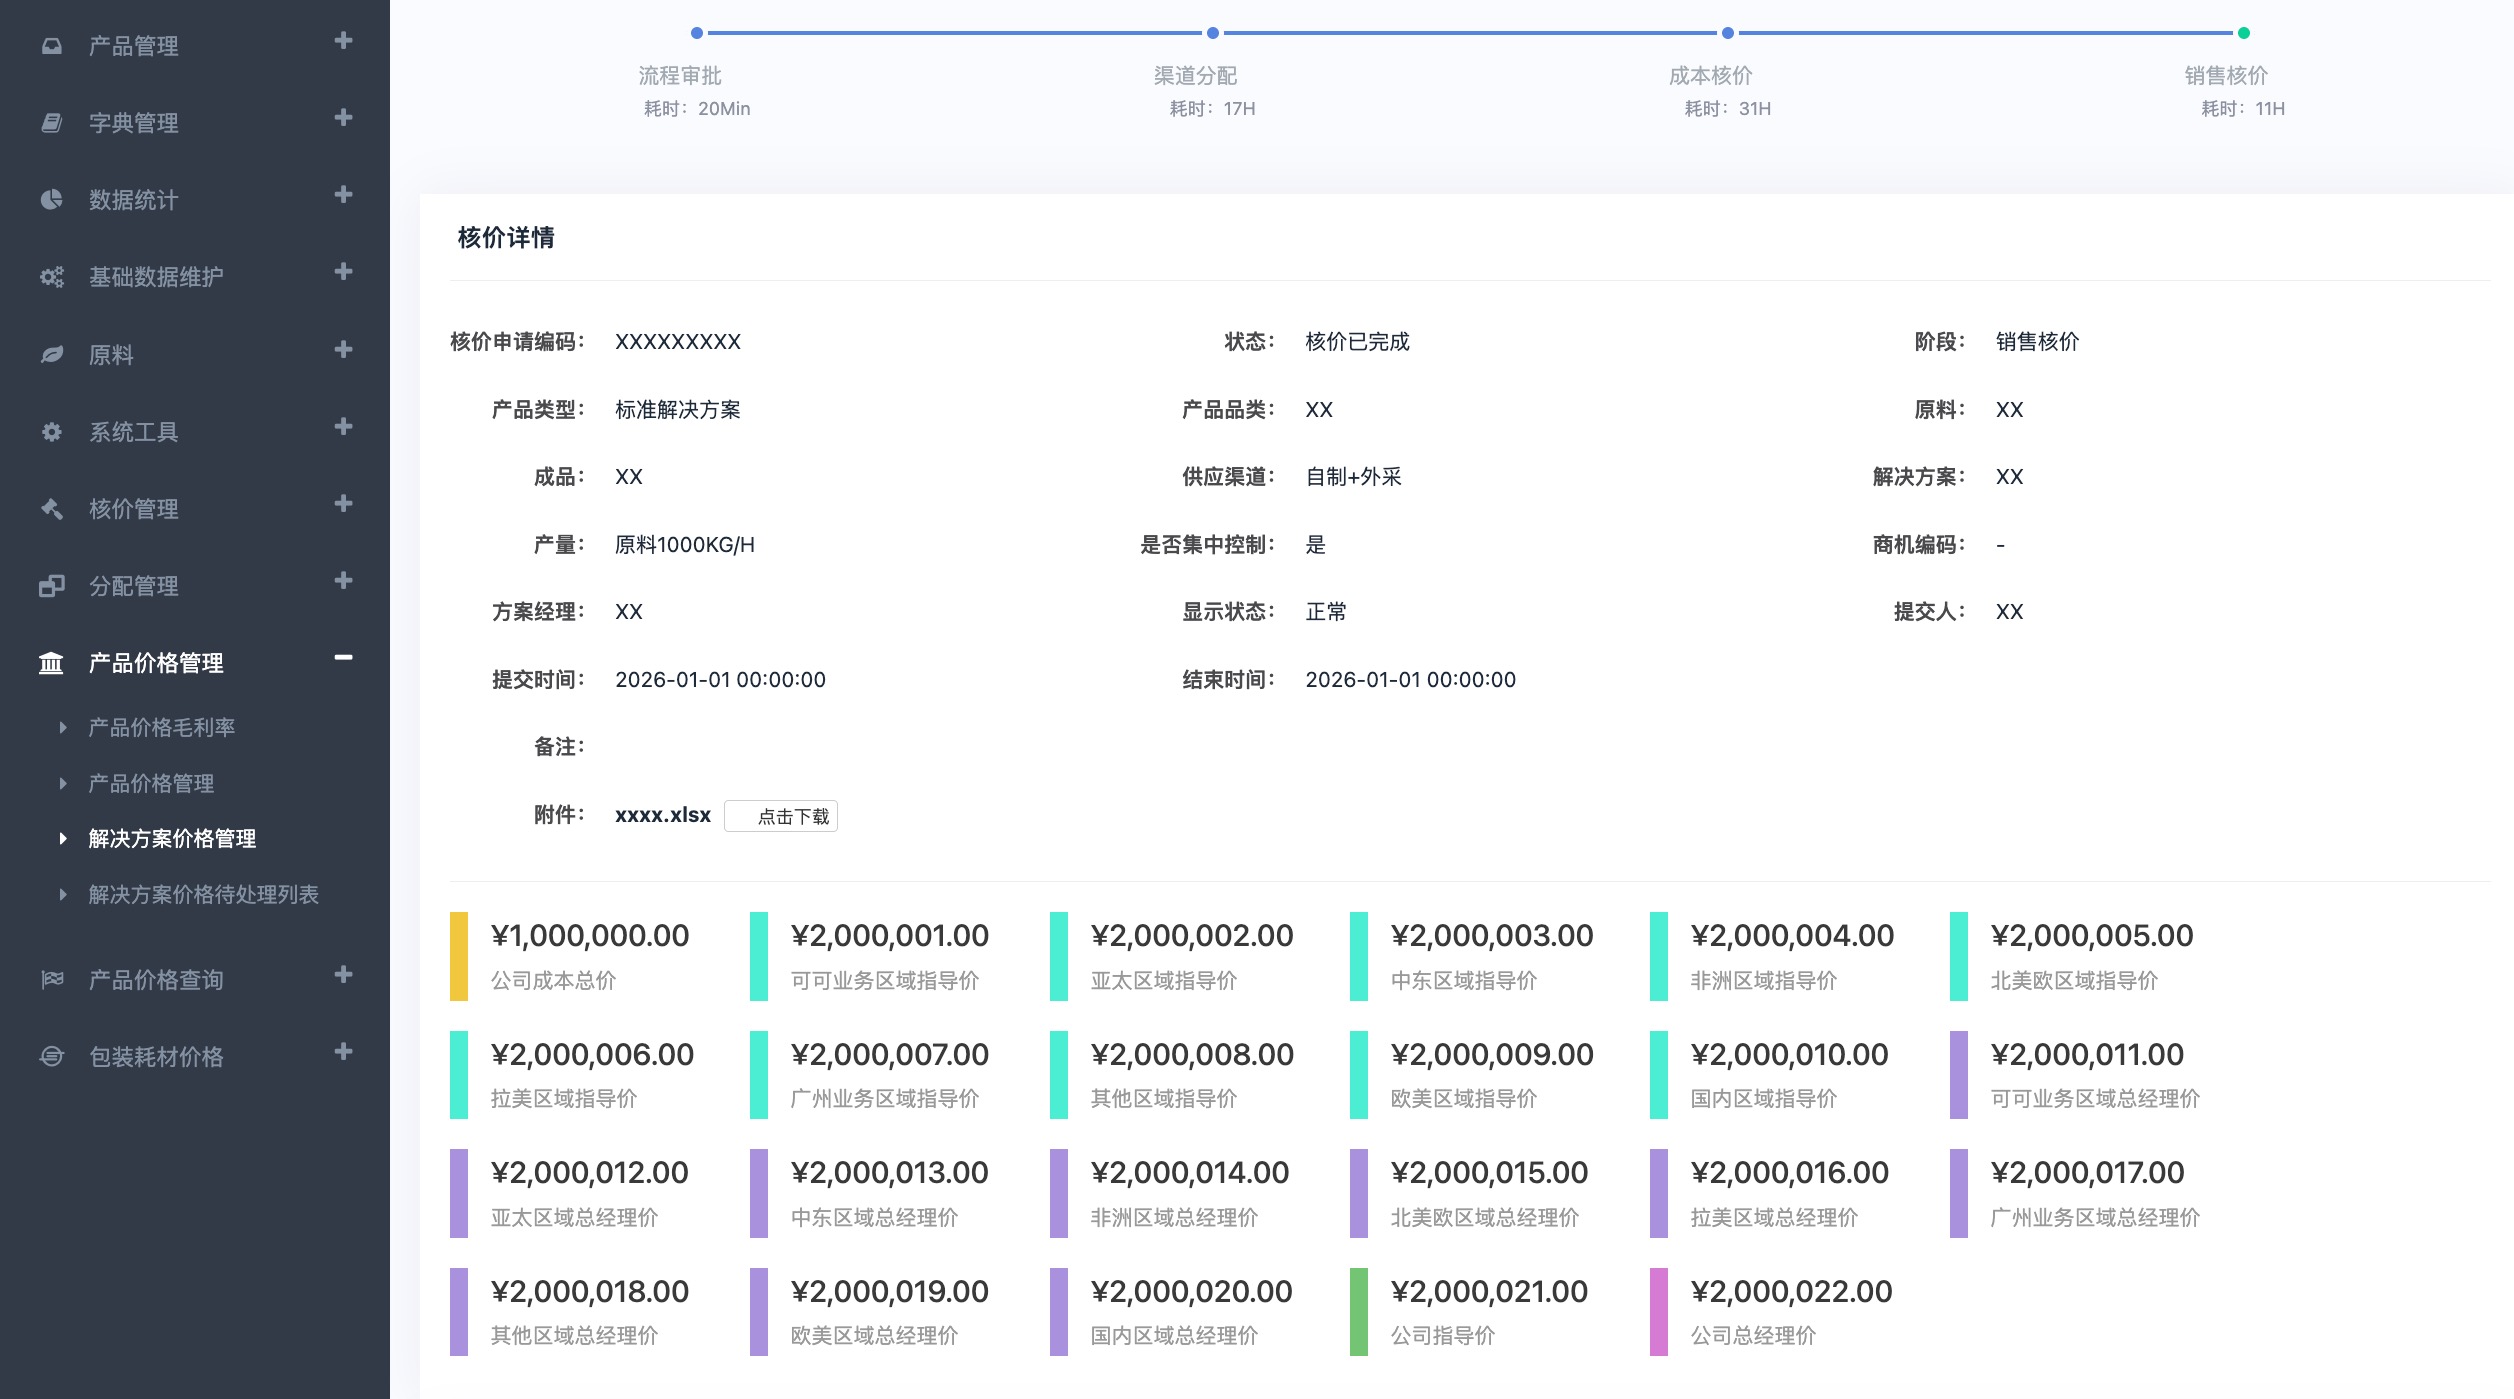Click the 产品管理 inbox icon

(51, 46)
